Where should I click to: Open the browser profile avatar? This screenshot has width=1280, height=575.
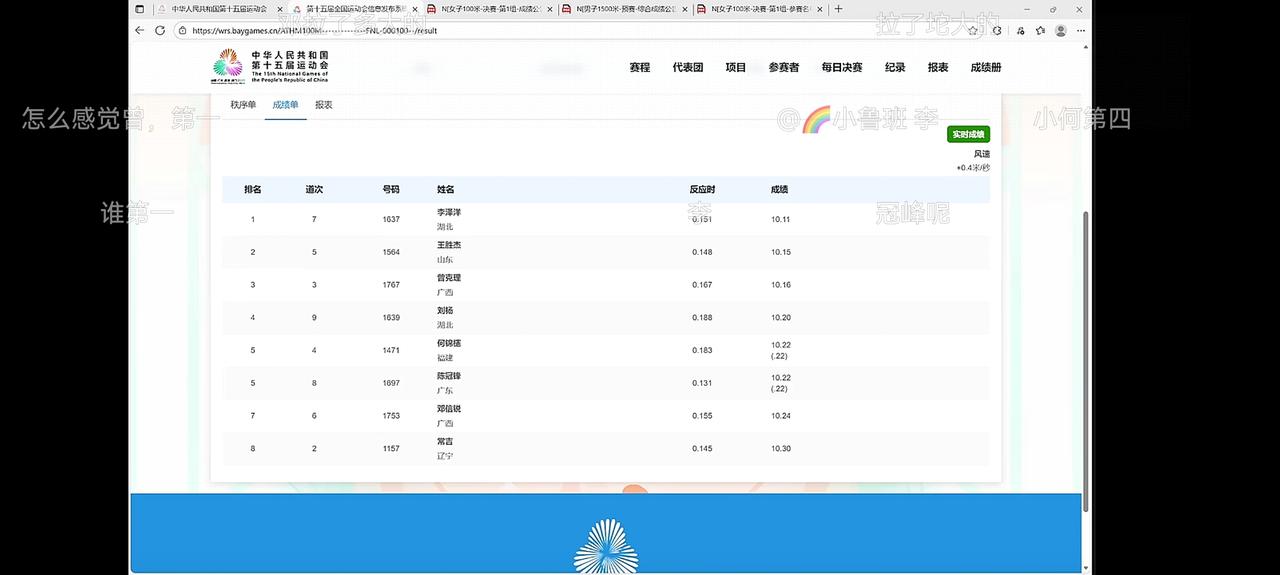[1061, 30]
